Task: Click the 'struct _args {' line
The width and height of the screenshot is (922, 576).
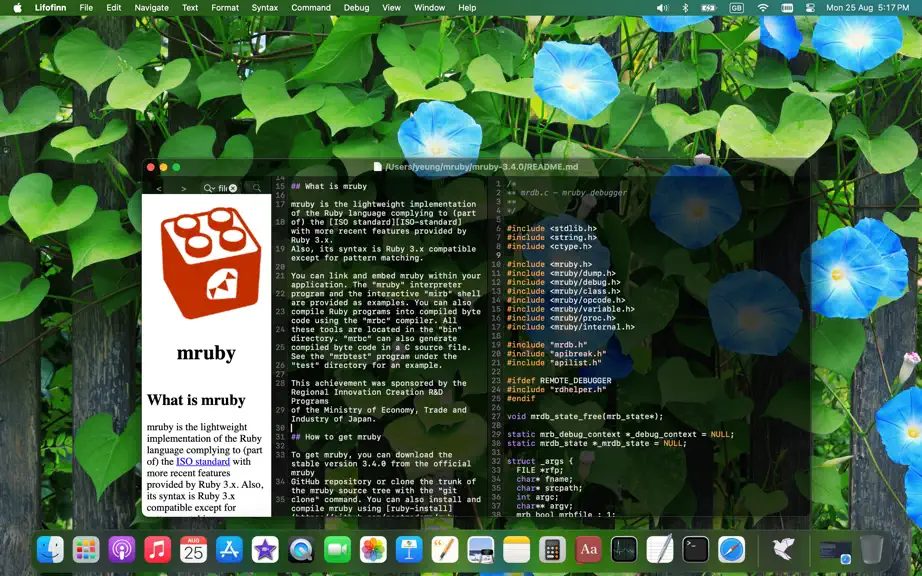Action: coord(540,461)
